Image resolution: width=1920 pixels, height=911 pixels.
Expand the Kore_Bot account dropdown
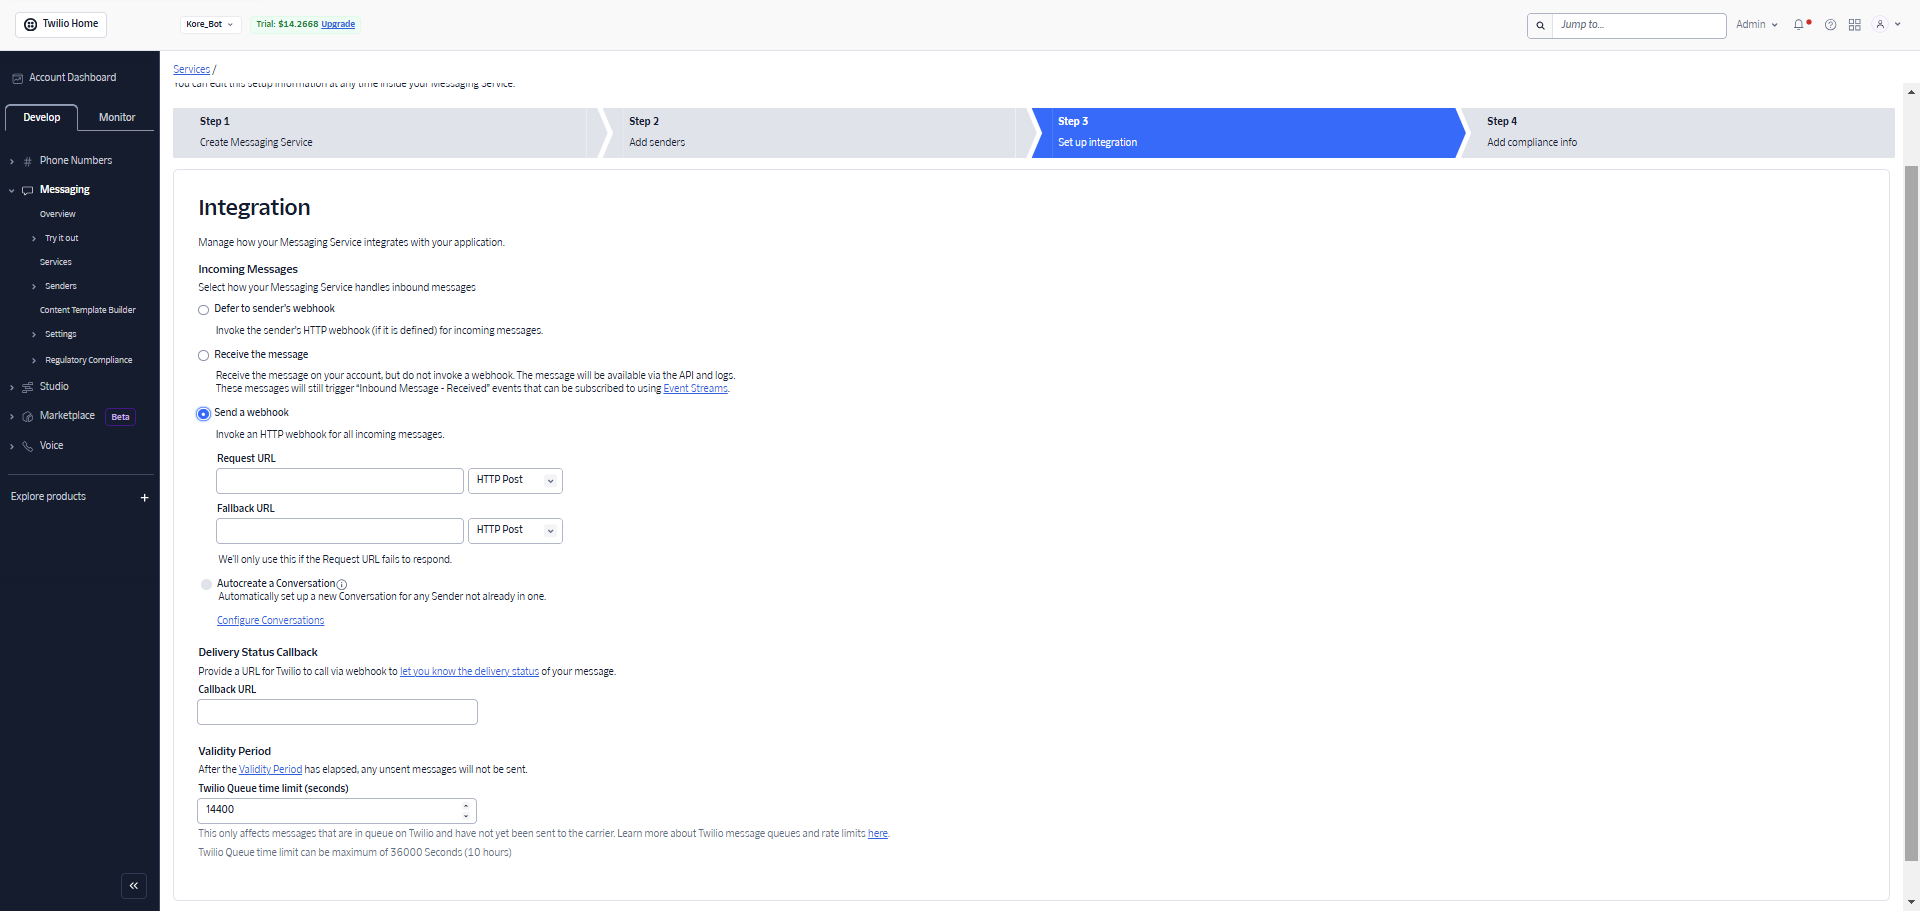click(209, 24)
